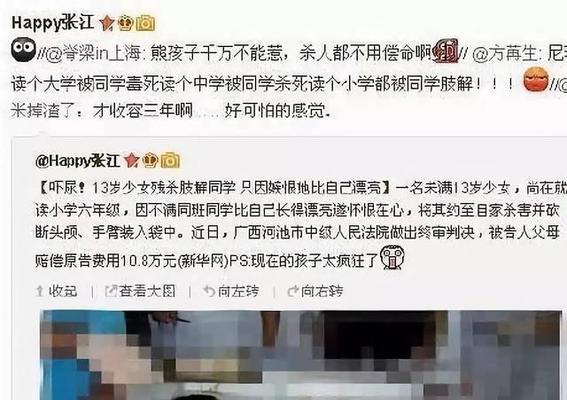Click the crown membership icon beside top username
Viewport: 567px width, 400px height.
[125, 23]
